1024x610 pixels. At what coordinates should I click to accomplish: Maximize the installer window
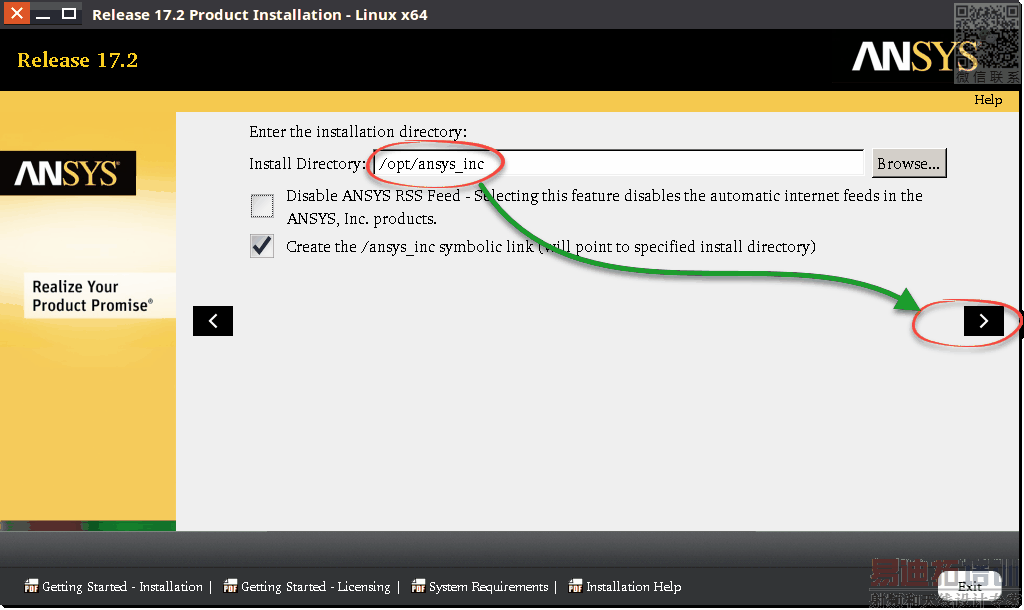click(69, 14)
